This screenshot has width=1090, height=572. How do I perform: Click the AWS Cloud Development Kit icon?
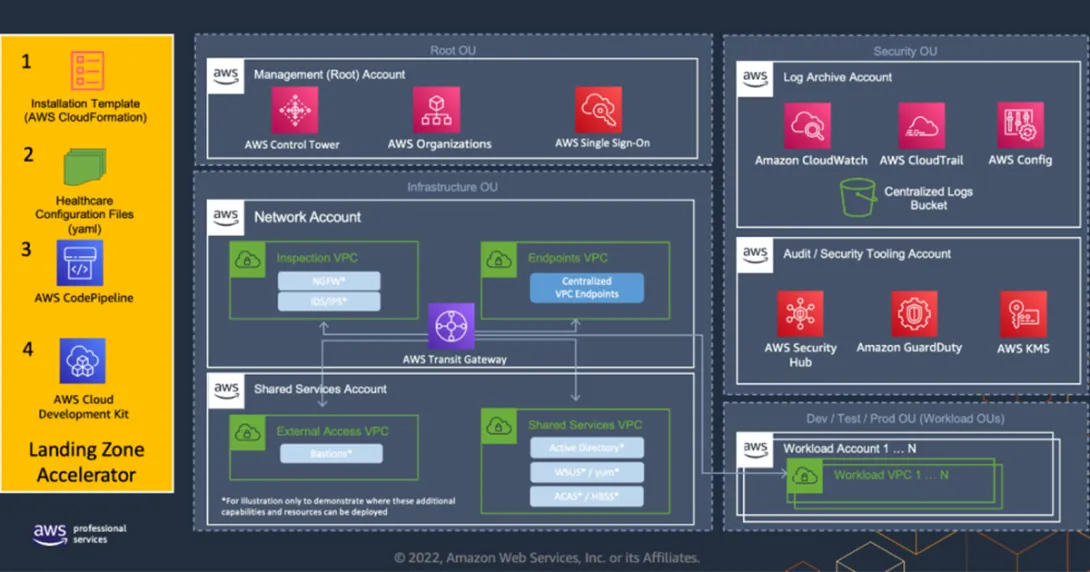coord(82,361)
